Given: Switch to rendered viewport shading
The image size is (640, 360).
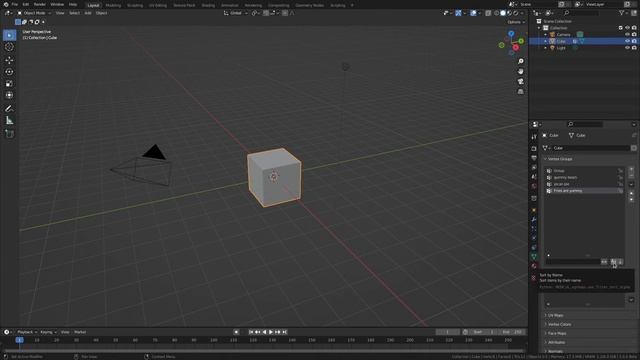Looking at the screenshot, I should (516, 13).
